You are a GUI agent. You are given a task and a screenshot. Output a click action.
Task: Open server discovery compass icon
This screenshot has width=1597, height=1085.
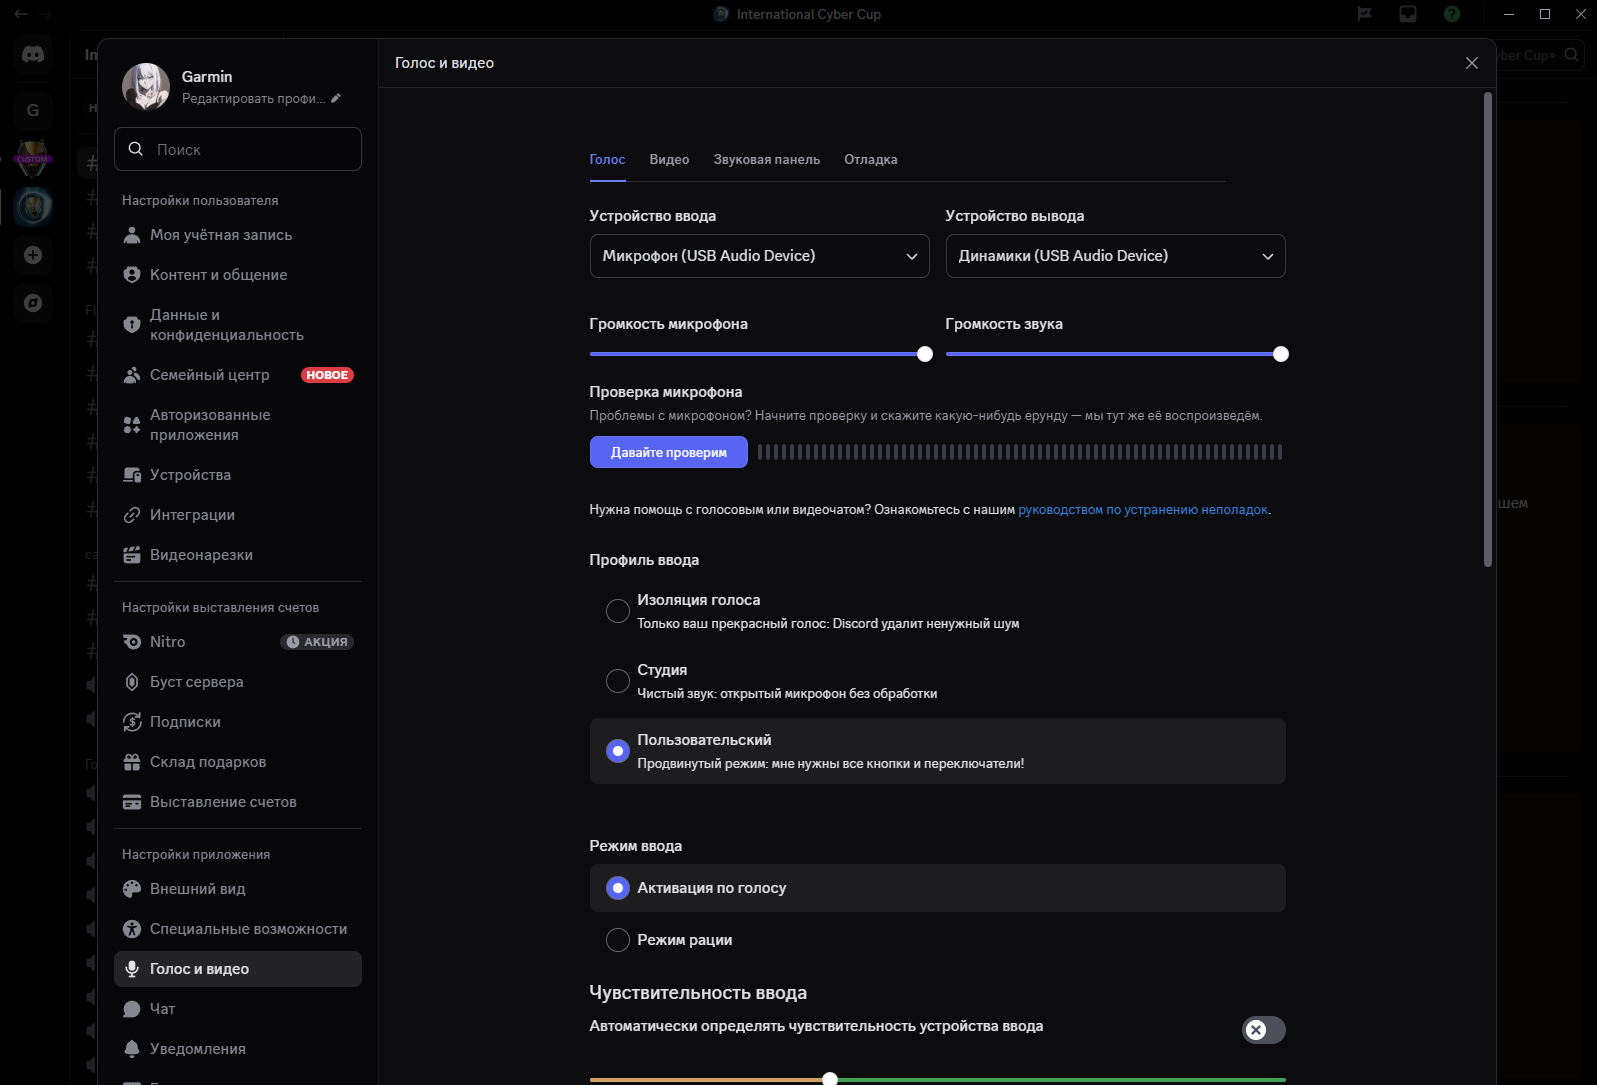[x=33, y=303]
